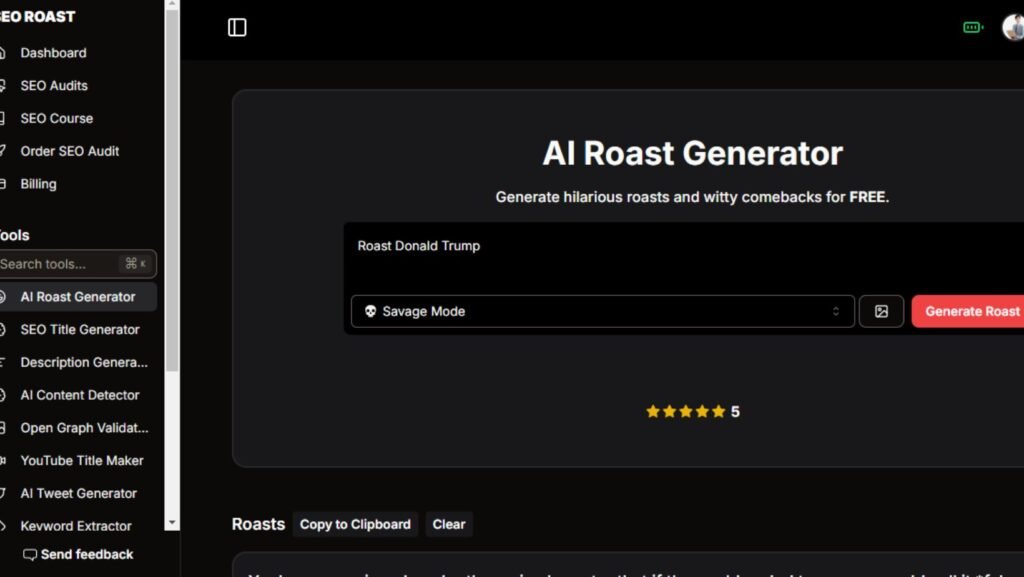Click the Roasts section label

click(258, 524)
